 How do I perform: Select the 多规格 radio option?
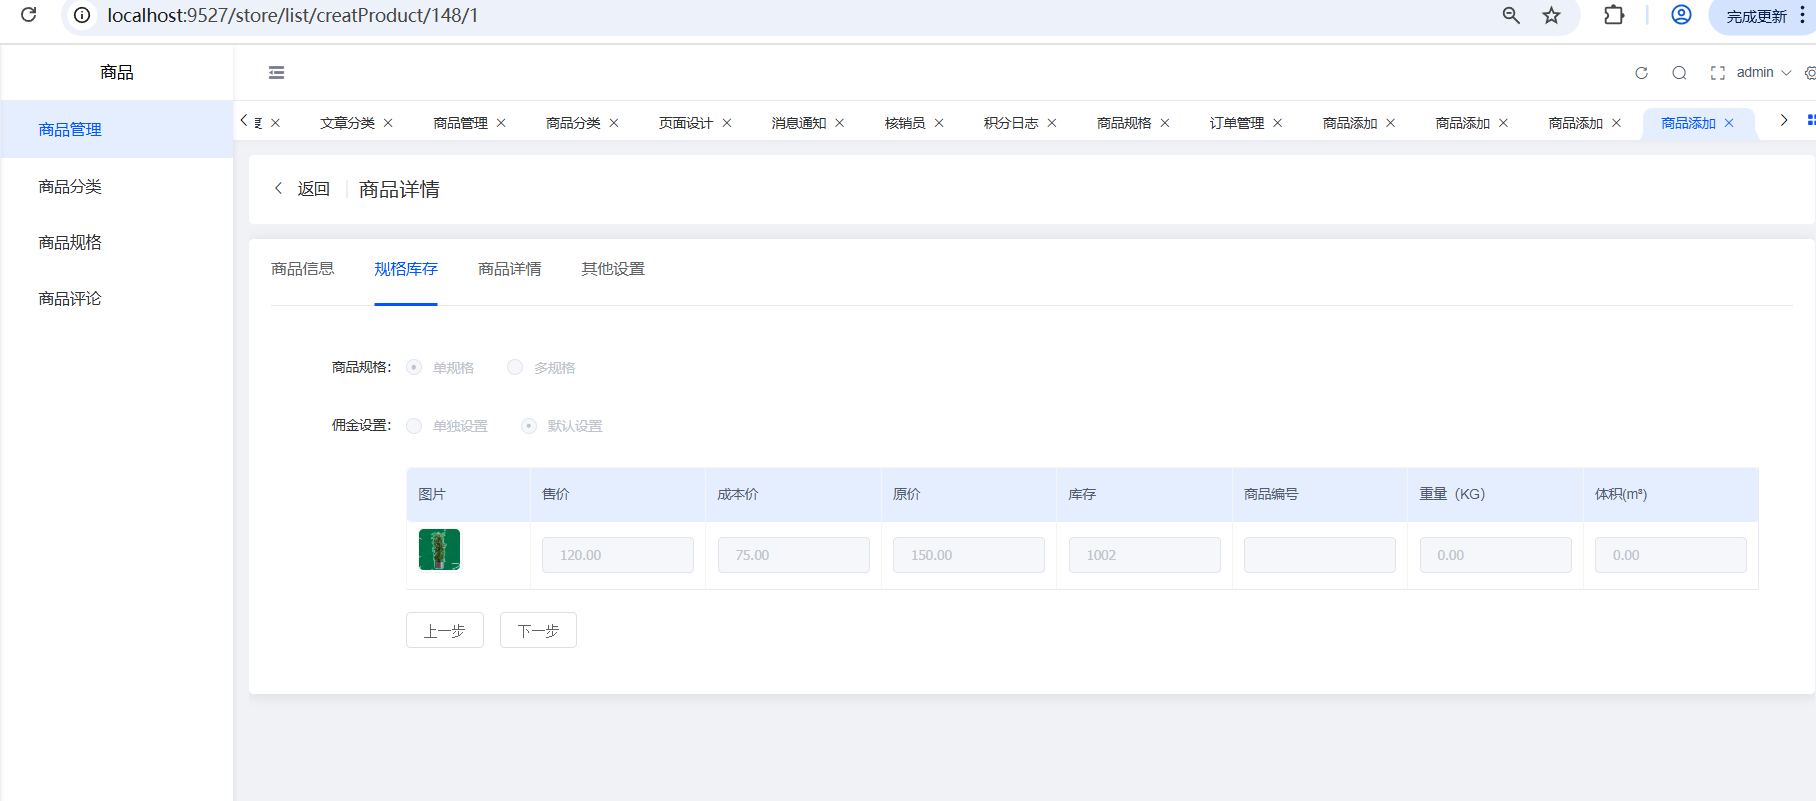click(515, 368)
